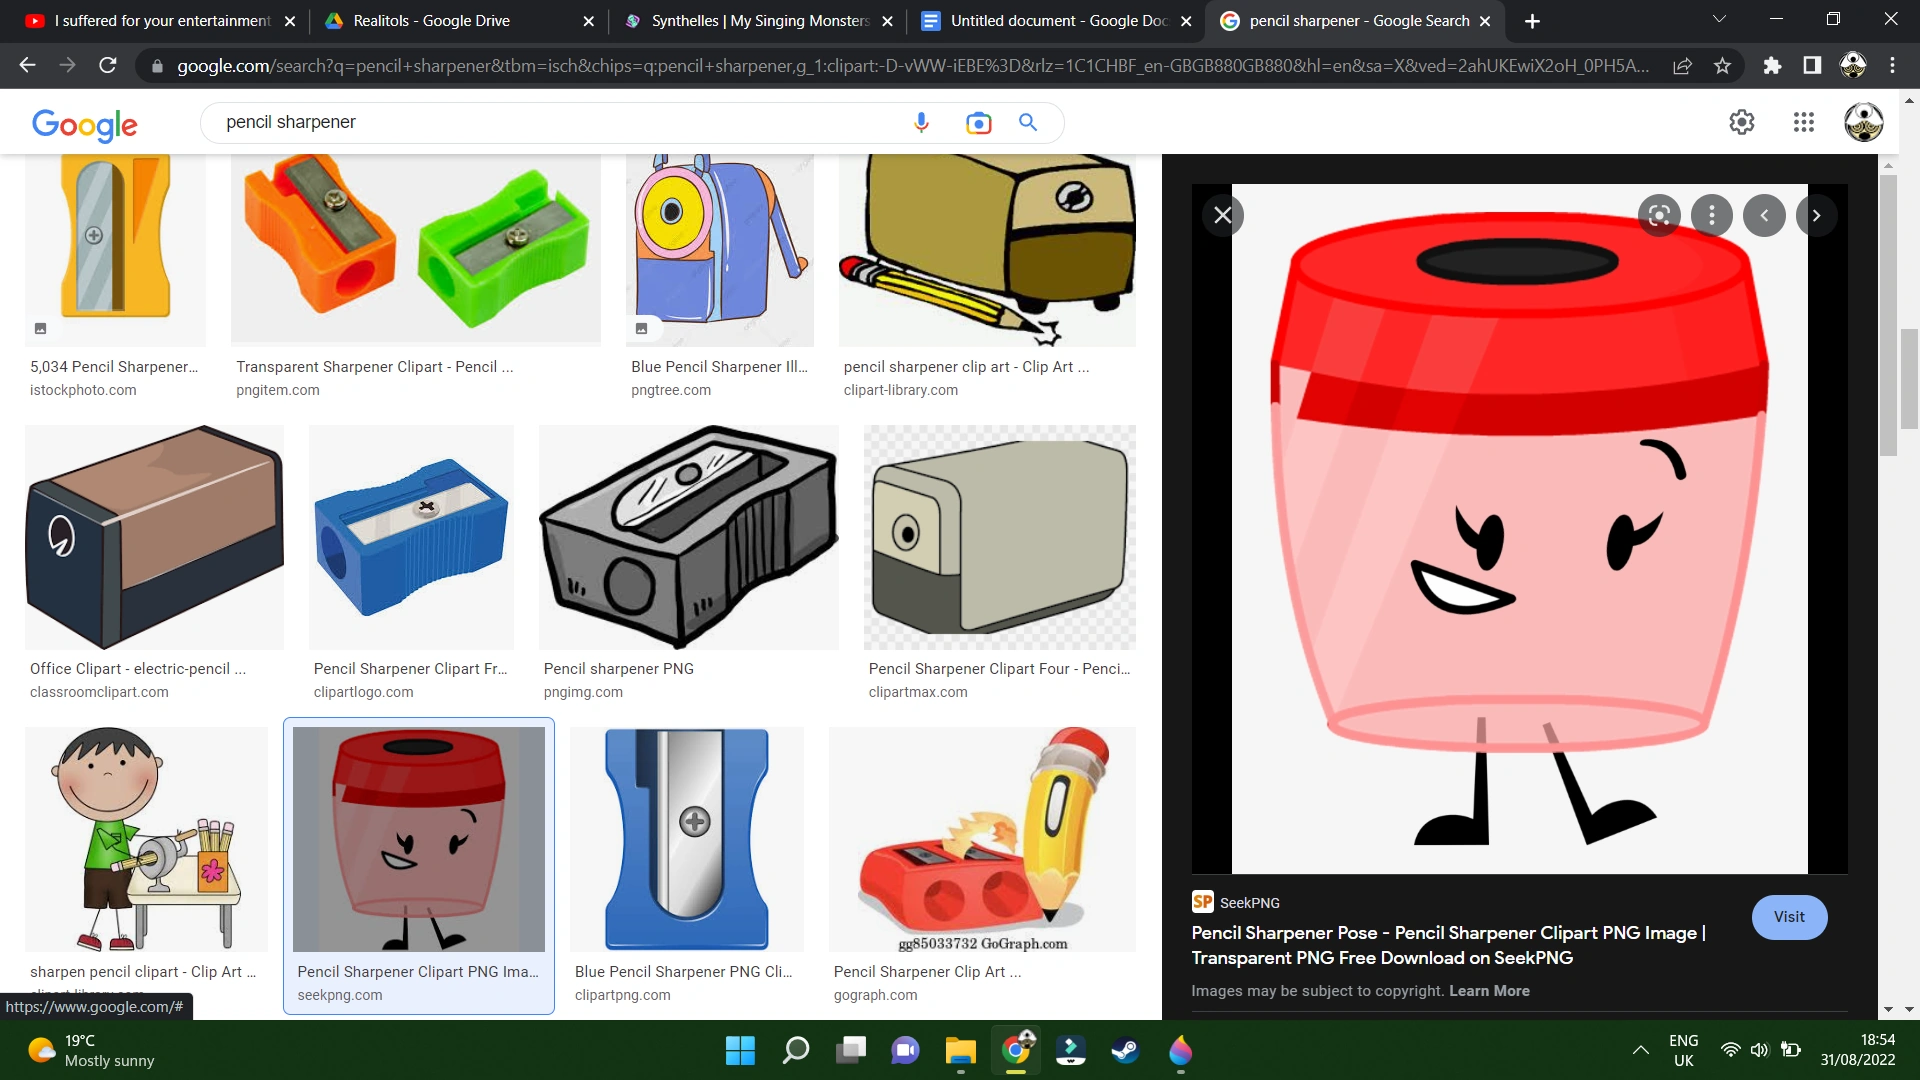
Task: Launch File Explorer from the taskbar
Action: pyautogui.click(x=961, y=1051)
